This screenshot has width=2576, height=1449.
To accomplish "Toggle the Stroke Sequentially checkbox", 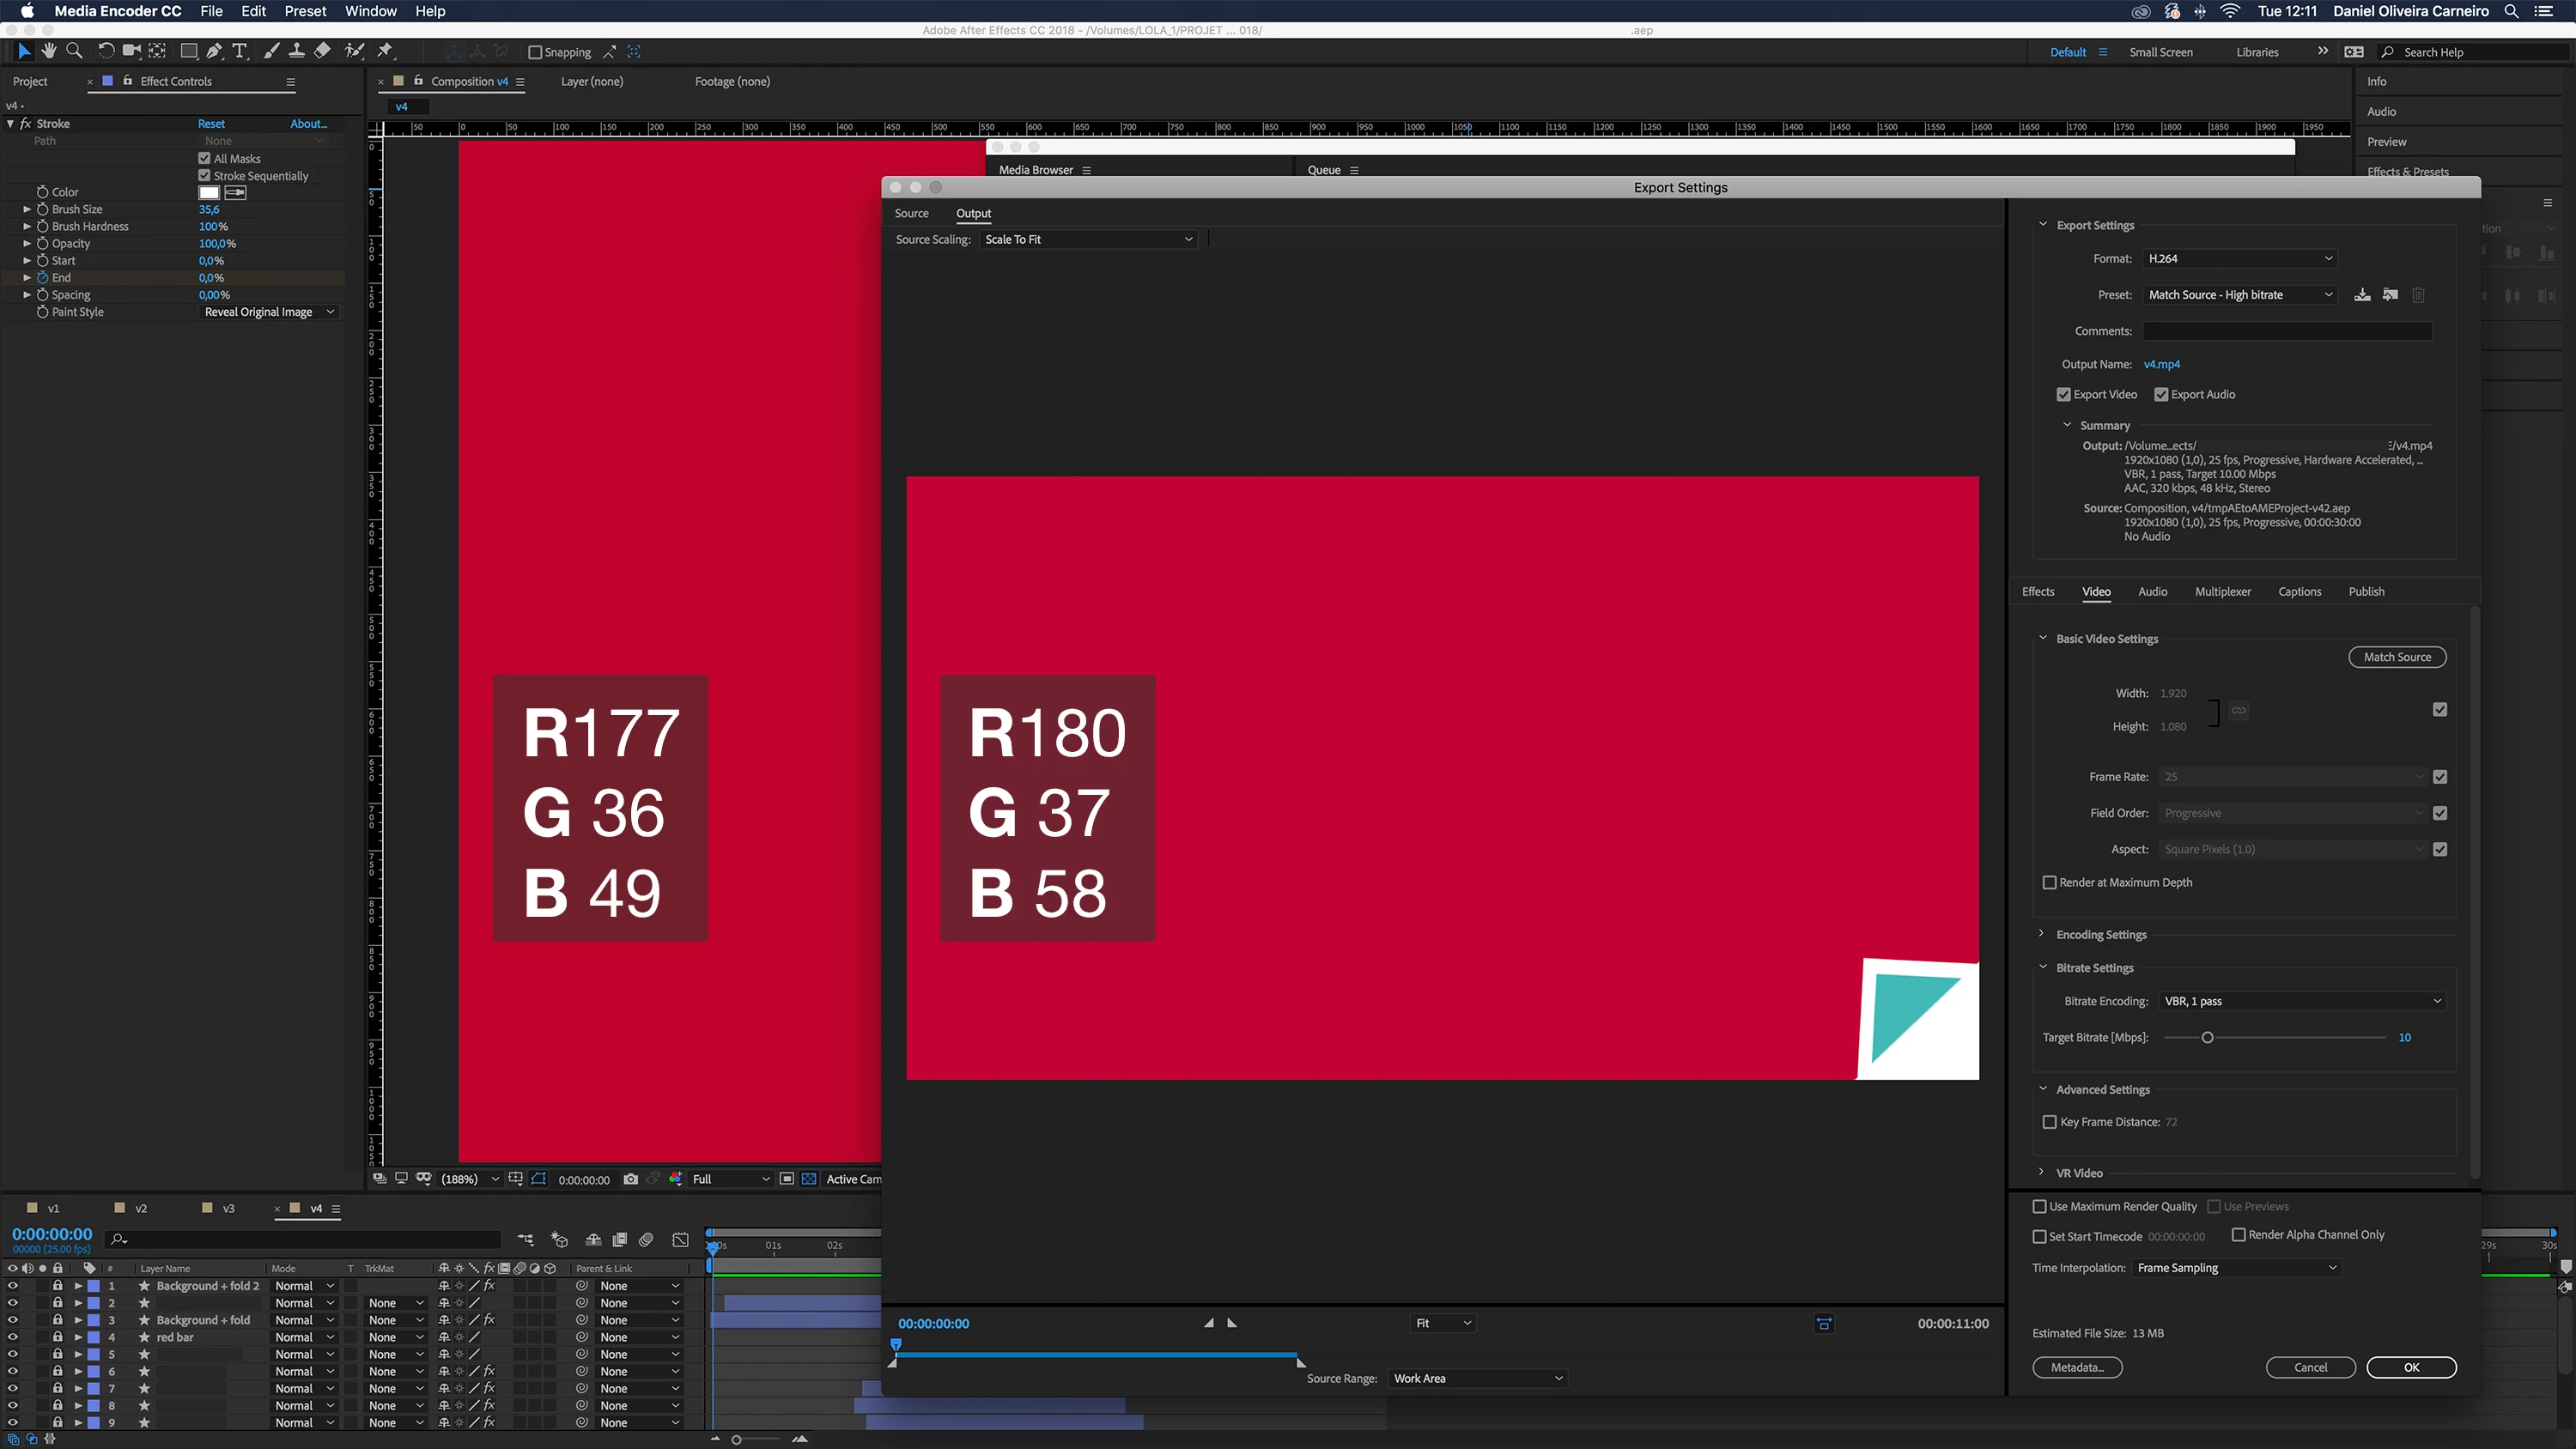I will point(205,176).
